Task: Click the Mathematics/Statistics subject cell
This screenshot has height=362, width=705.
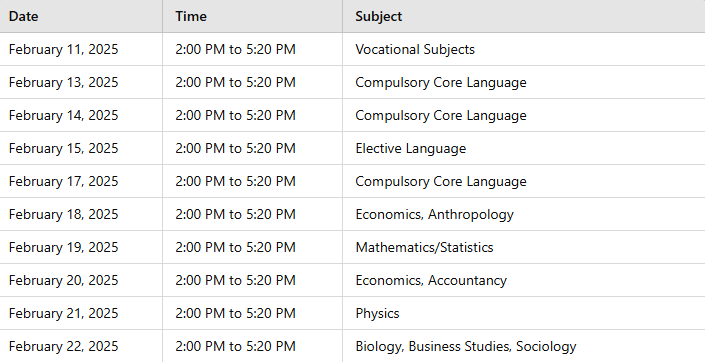Action: click(x=524, y=247)
